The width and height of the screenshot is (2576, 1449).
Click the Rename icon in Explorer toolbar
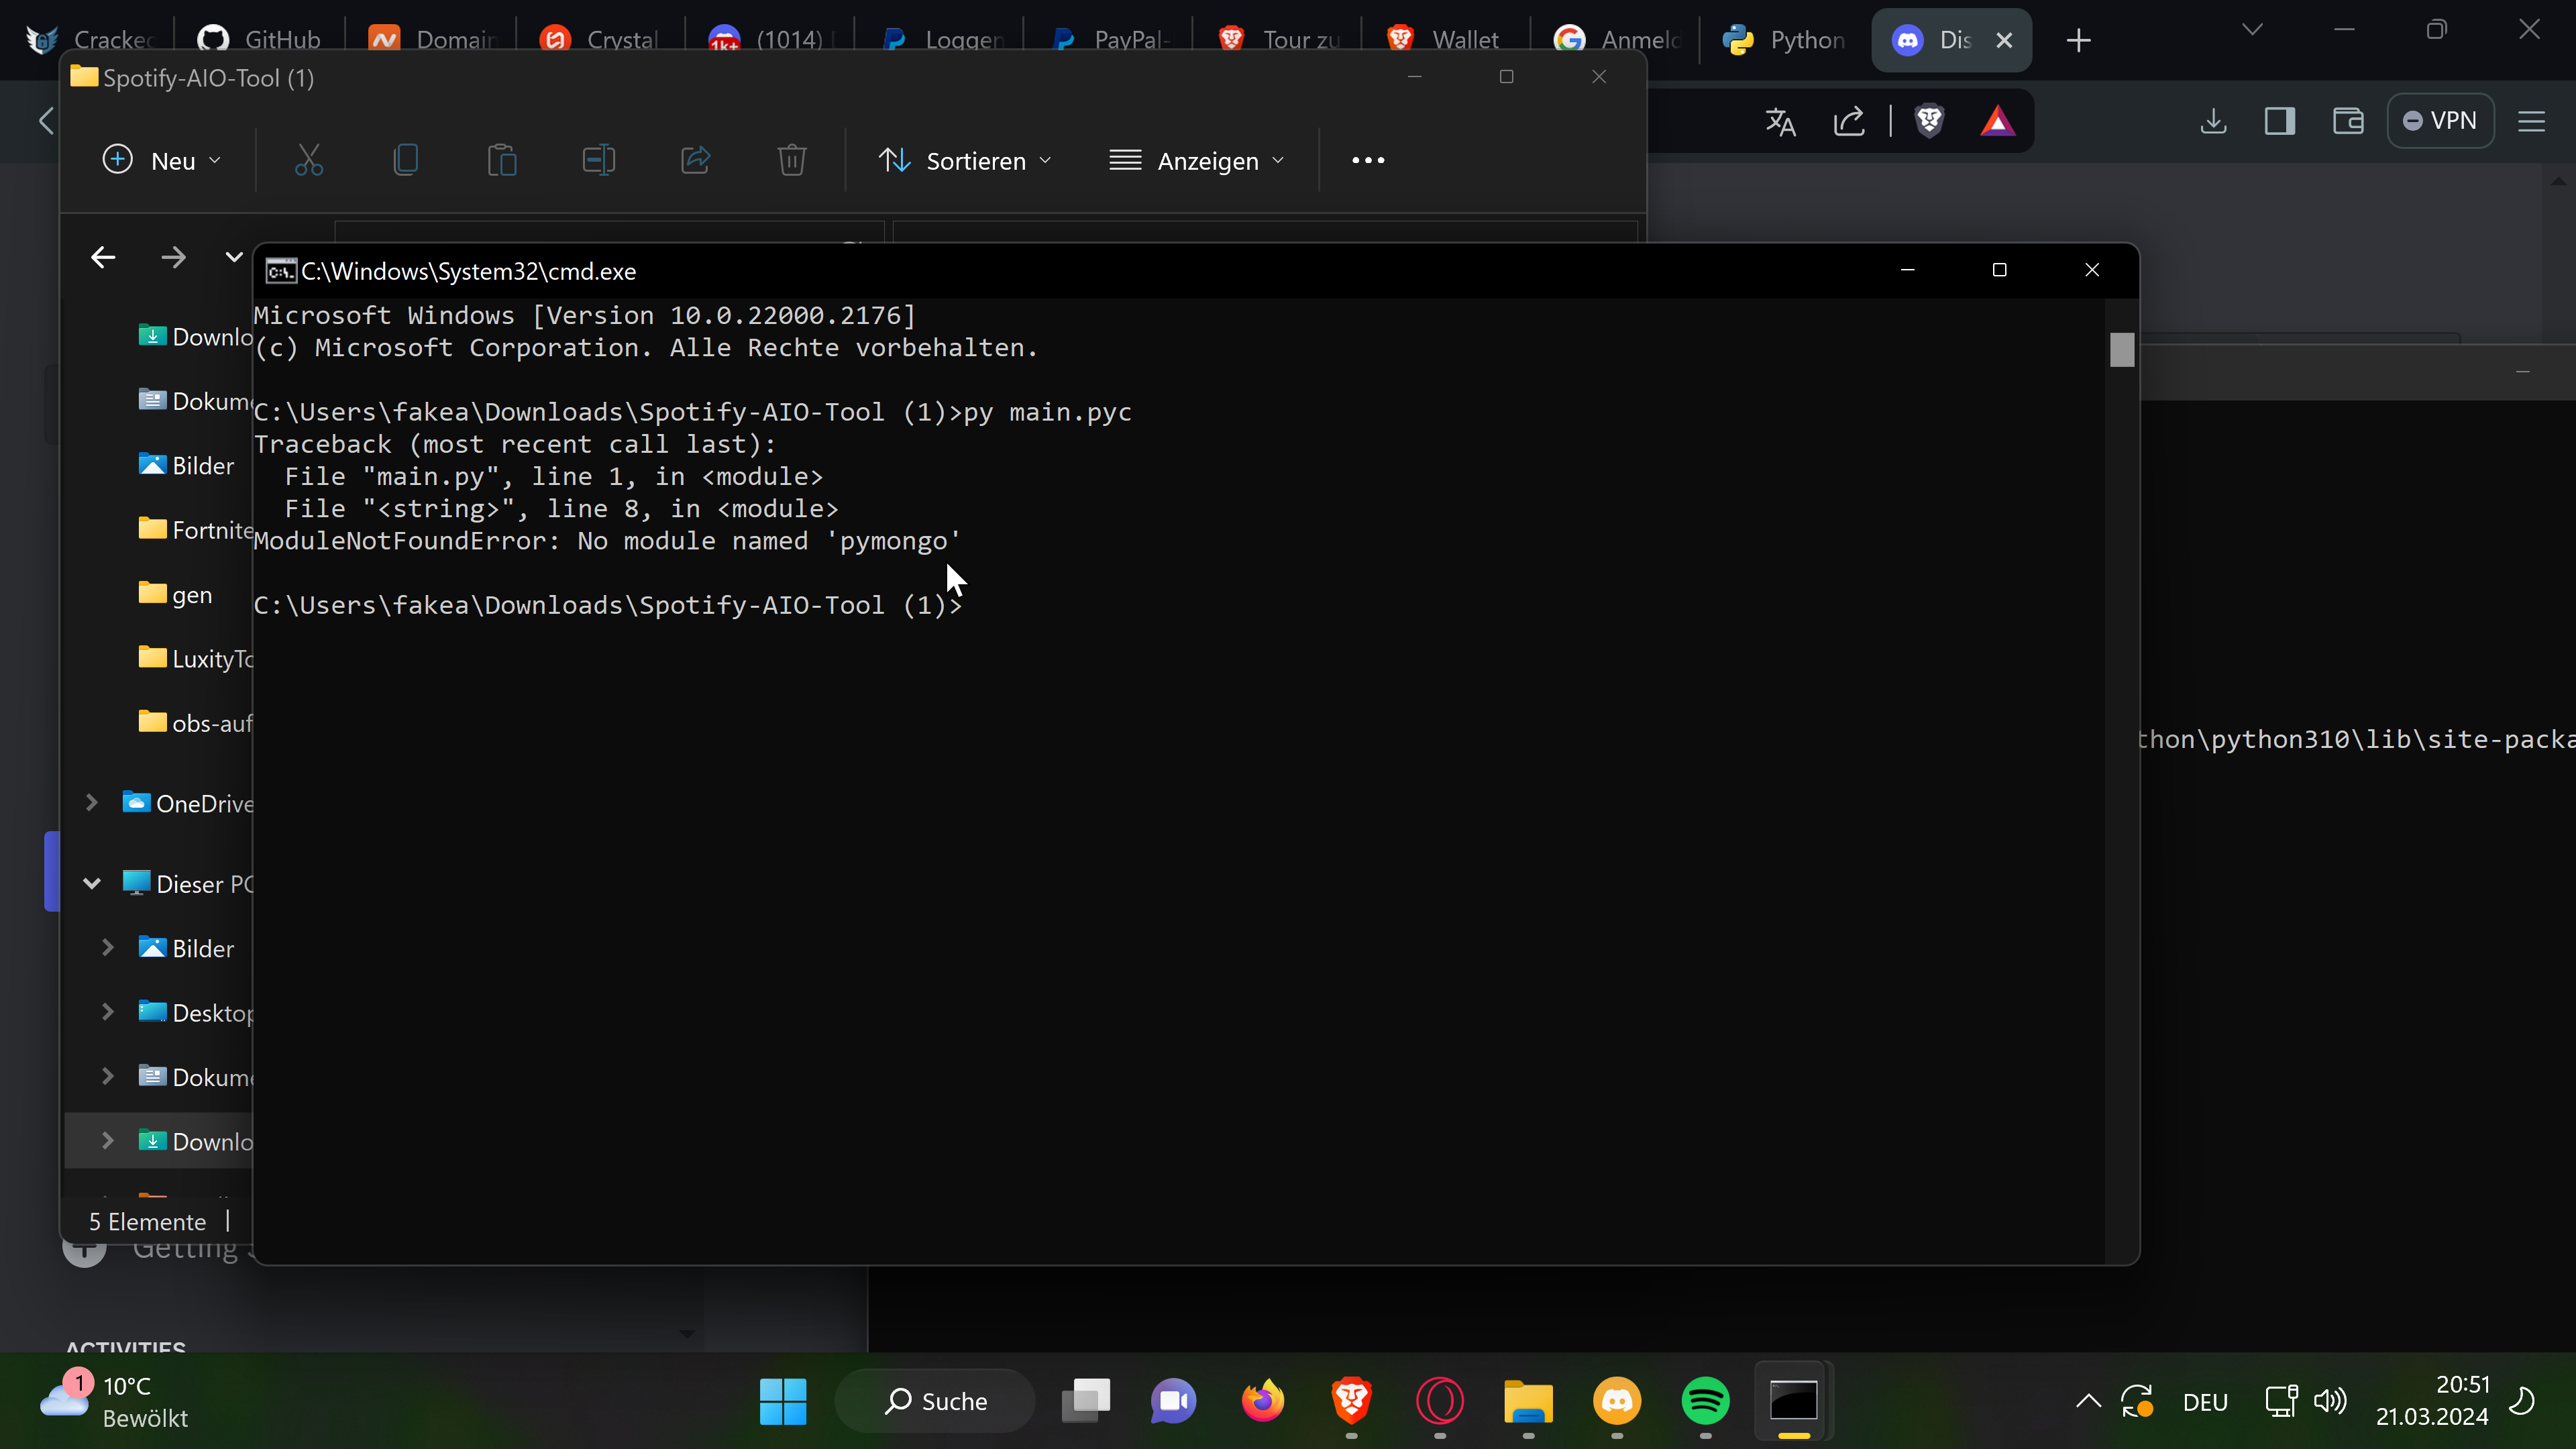pyautogui.click(x=598, y=160)
